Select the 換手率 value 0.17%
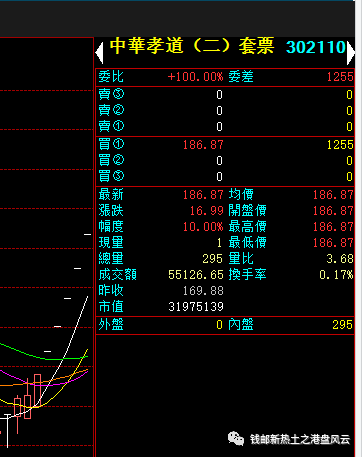Screen dimensions: 362x457 (336, 275)
